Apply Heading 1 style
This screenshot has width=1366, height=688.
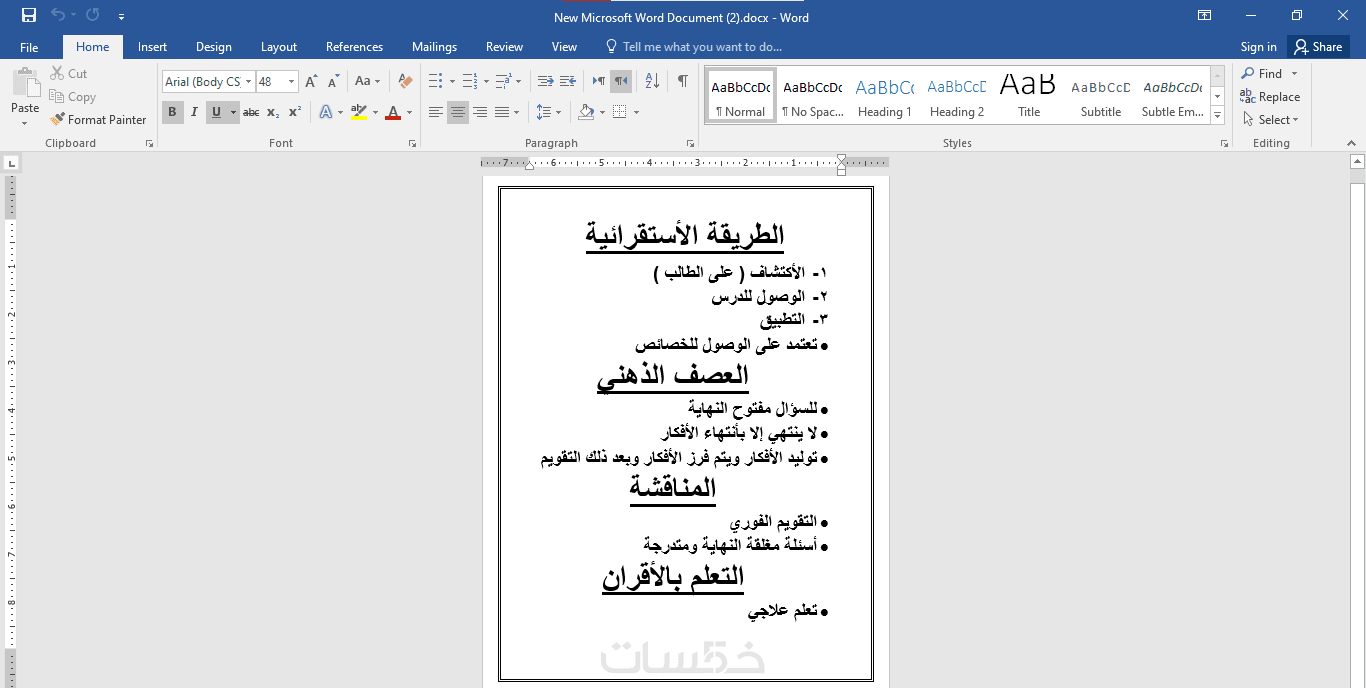point(884,96)
